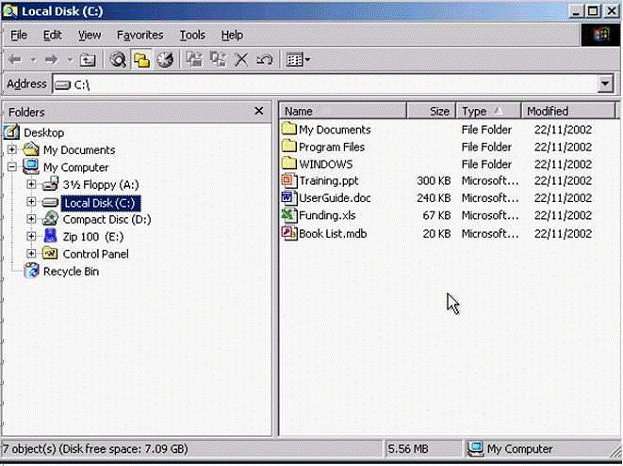
Task: Open Back button history dropdown arrow
Action: (33, 60)
